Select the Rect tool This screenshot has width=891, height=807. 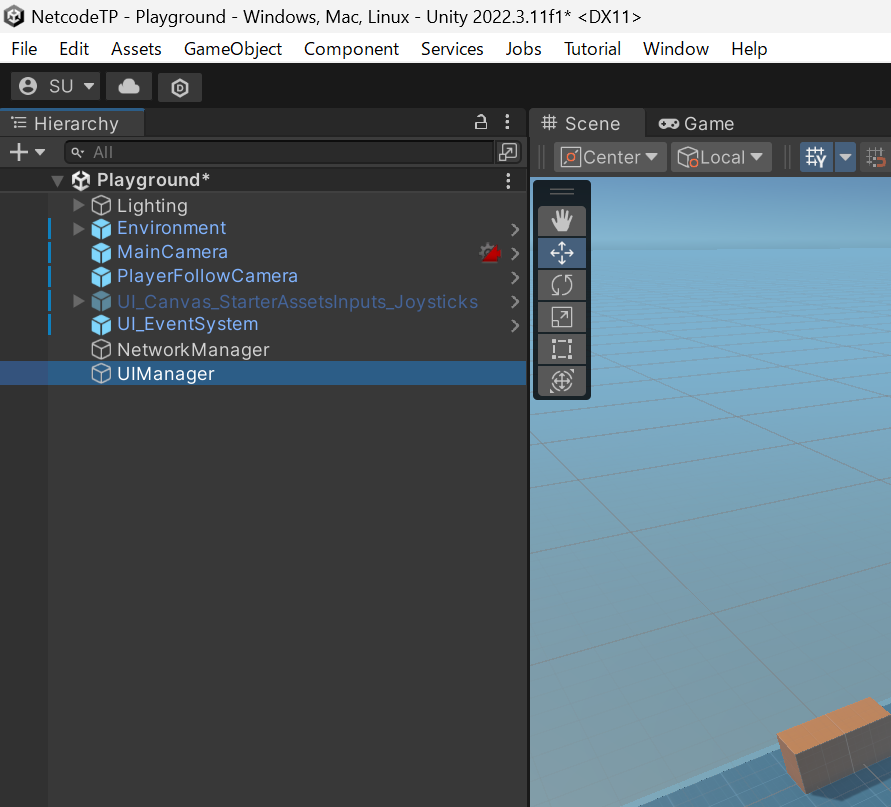coord(562,349)
